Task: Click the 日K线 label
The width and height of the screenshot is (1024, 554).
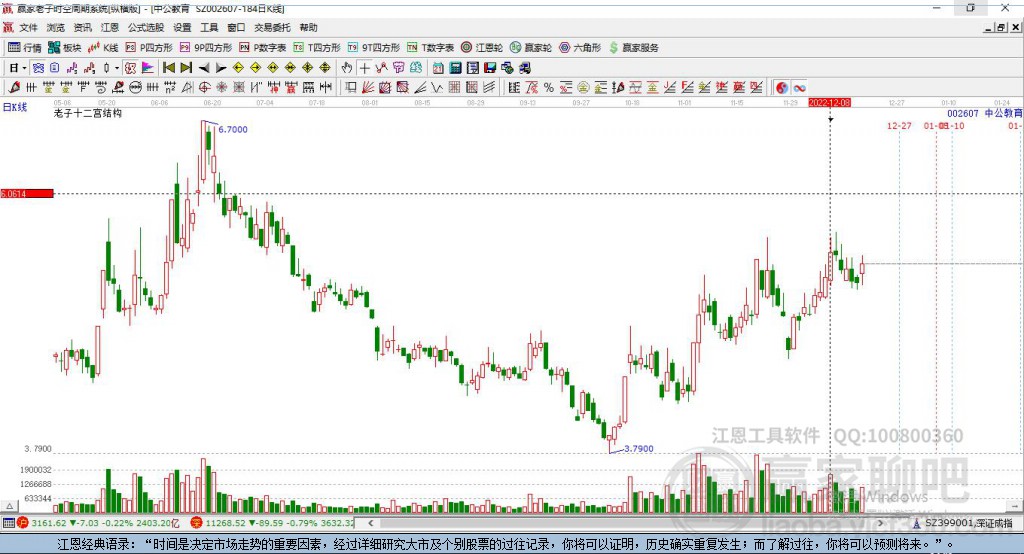Action: tap(15, 107)
